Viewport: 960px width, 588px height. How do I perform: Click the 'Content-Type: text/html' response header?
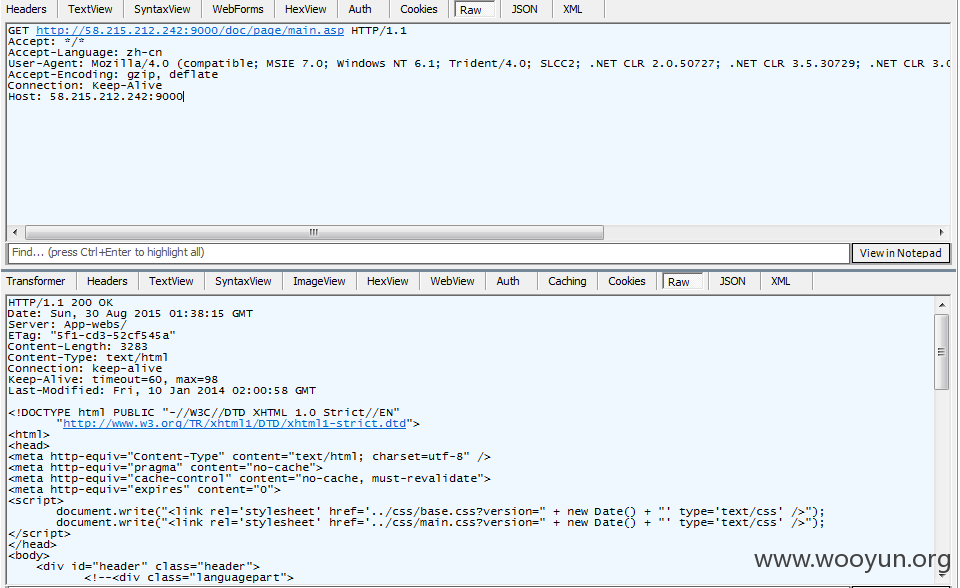tap(88, 358)
